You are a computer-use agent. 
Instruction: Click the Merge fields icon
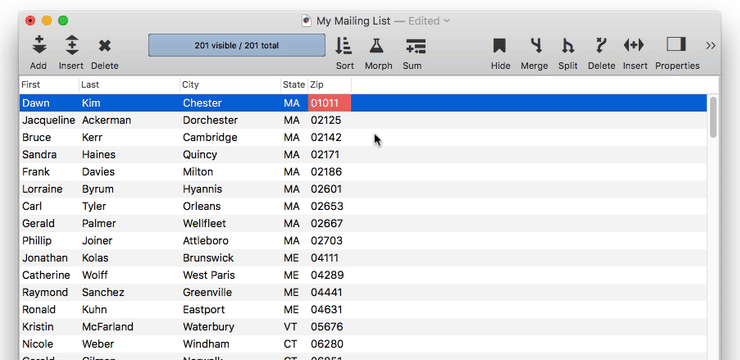(x=536, y=45)
